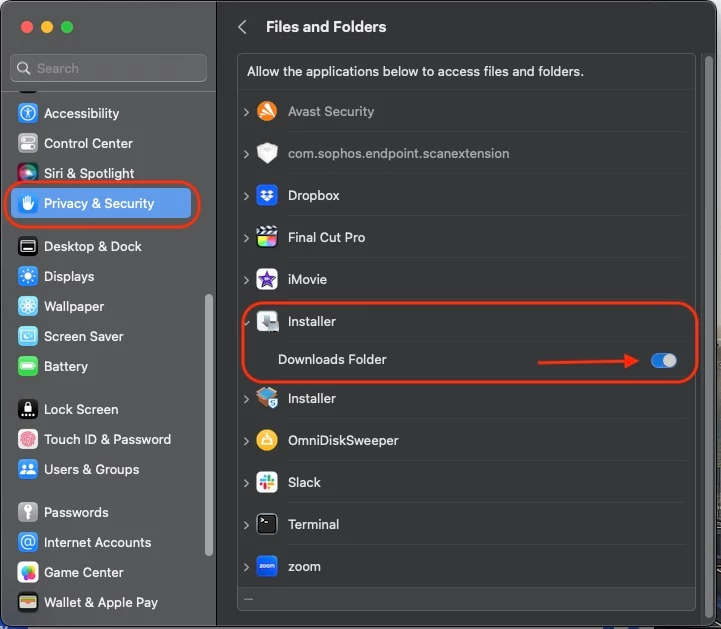The image size is (721, 629).
Task: Click the OmniDiskSweeper app icon
Action: pyautogui.click(x=267, y=440)
